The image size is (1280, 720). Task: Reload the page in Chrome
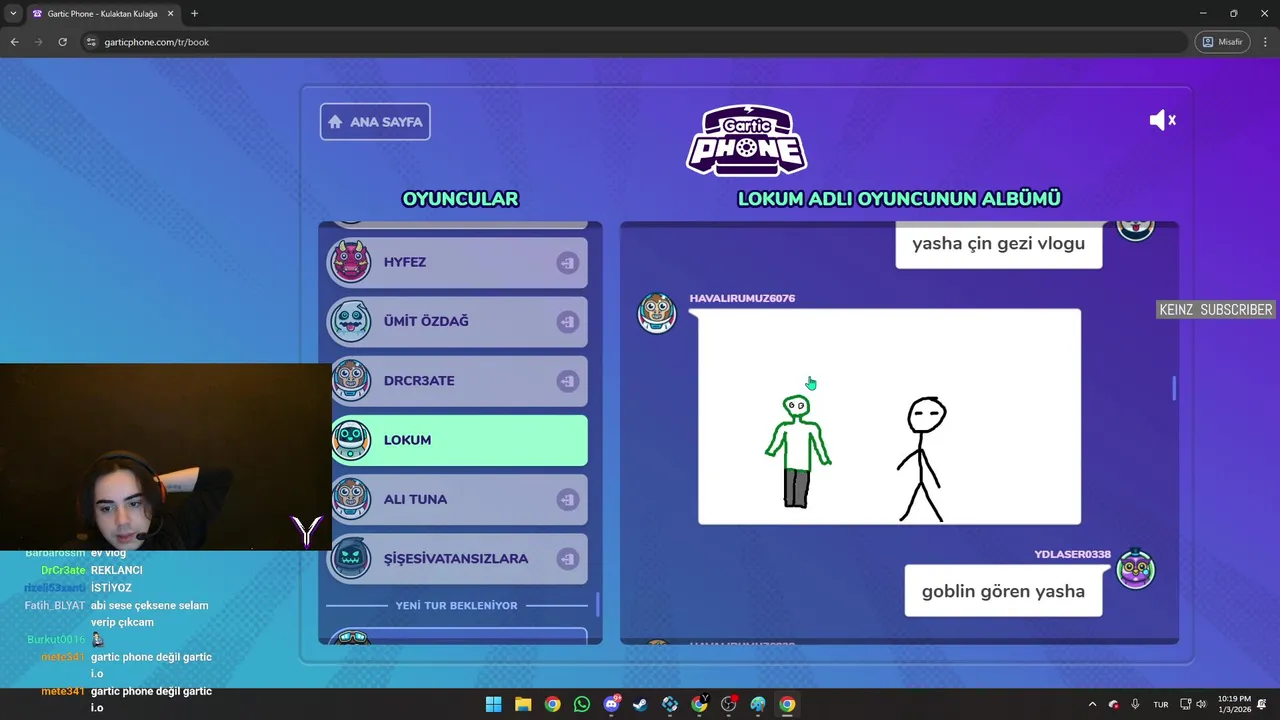62,42
